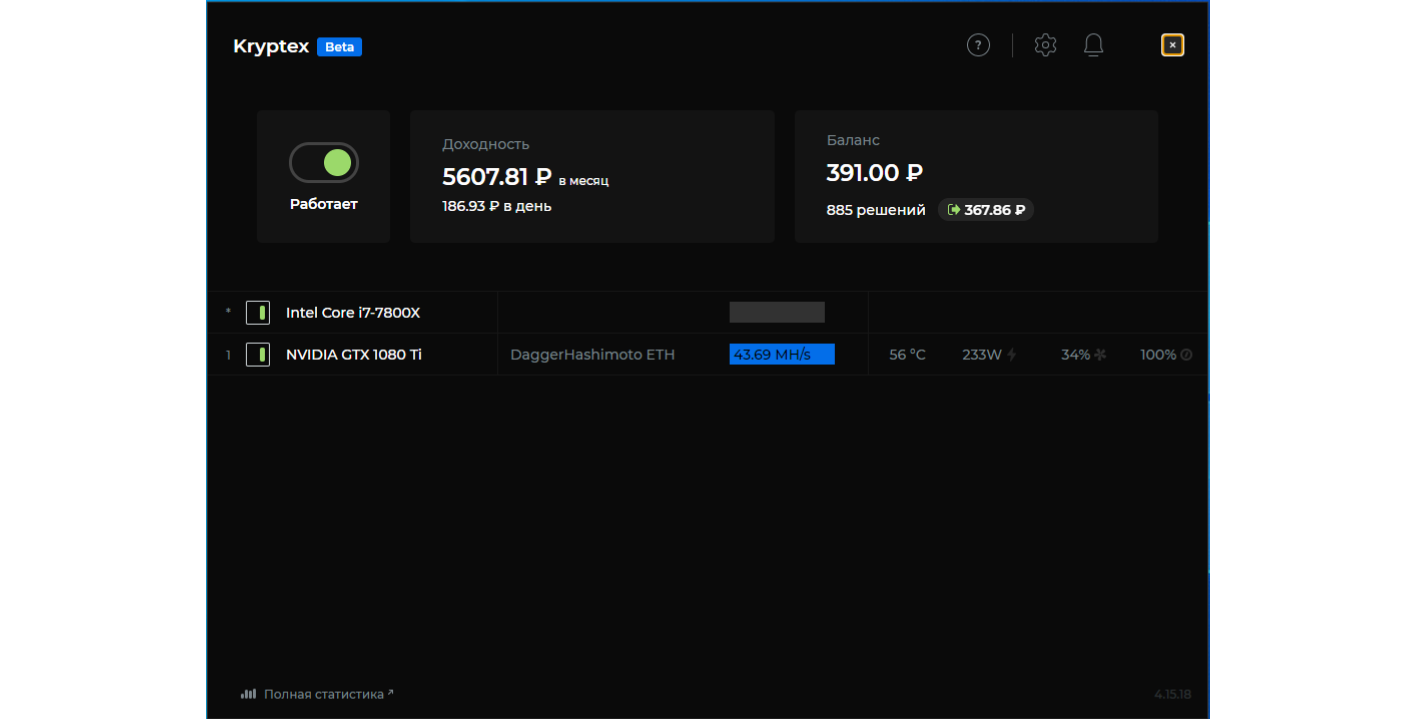
Task: Click the 43.69 MH/s hashrate bar
Action: (x=782, y=355)
